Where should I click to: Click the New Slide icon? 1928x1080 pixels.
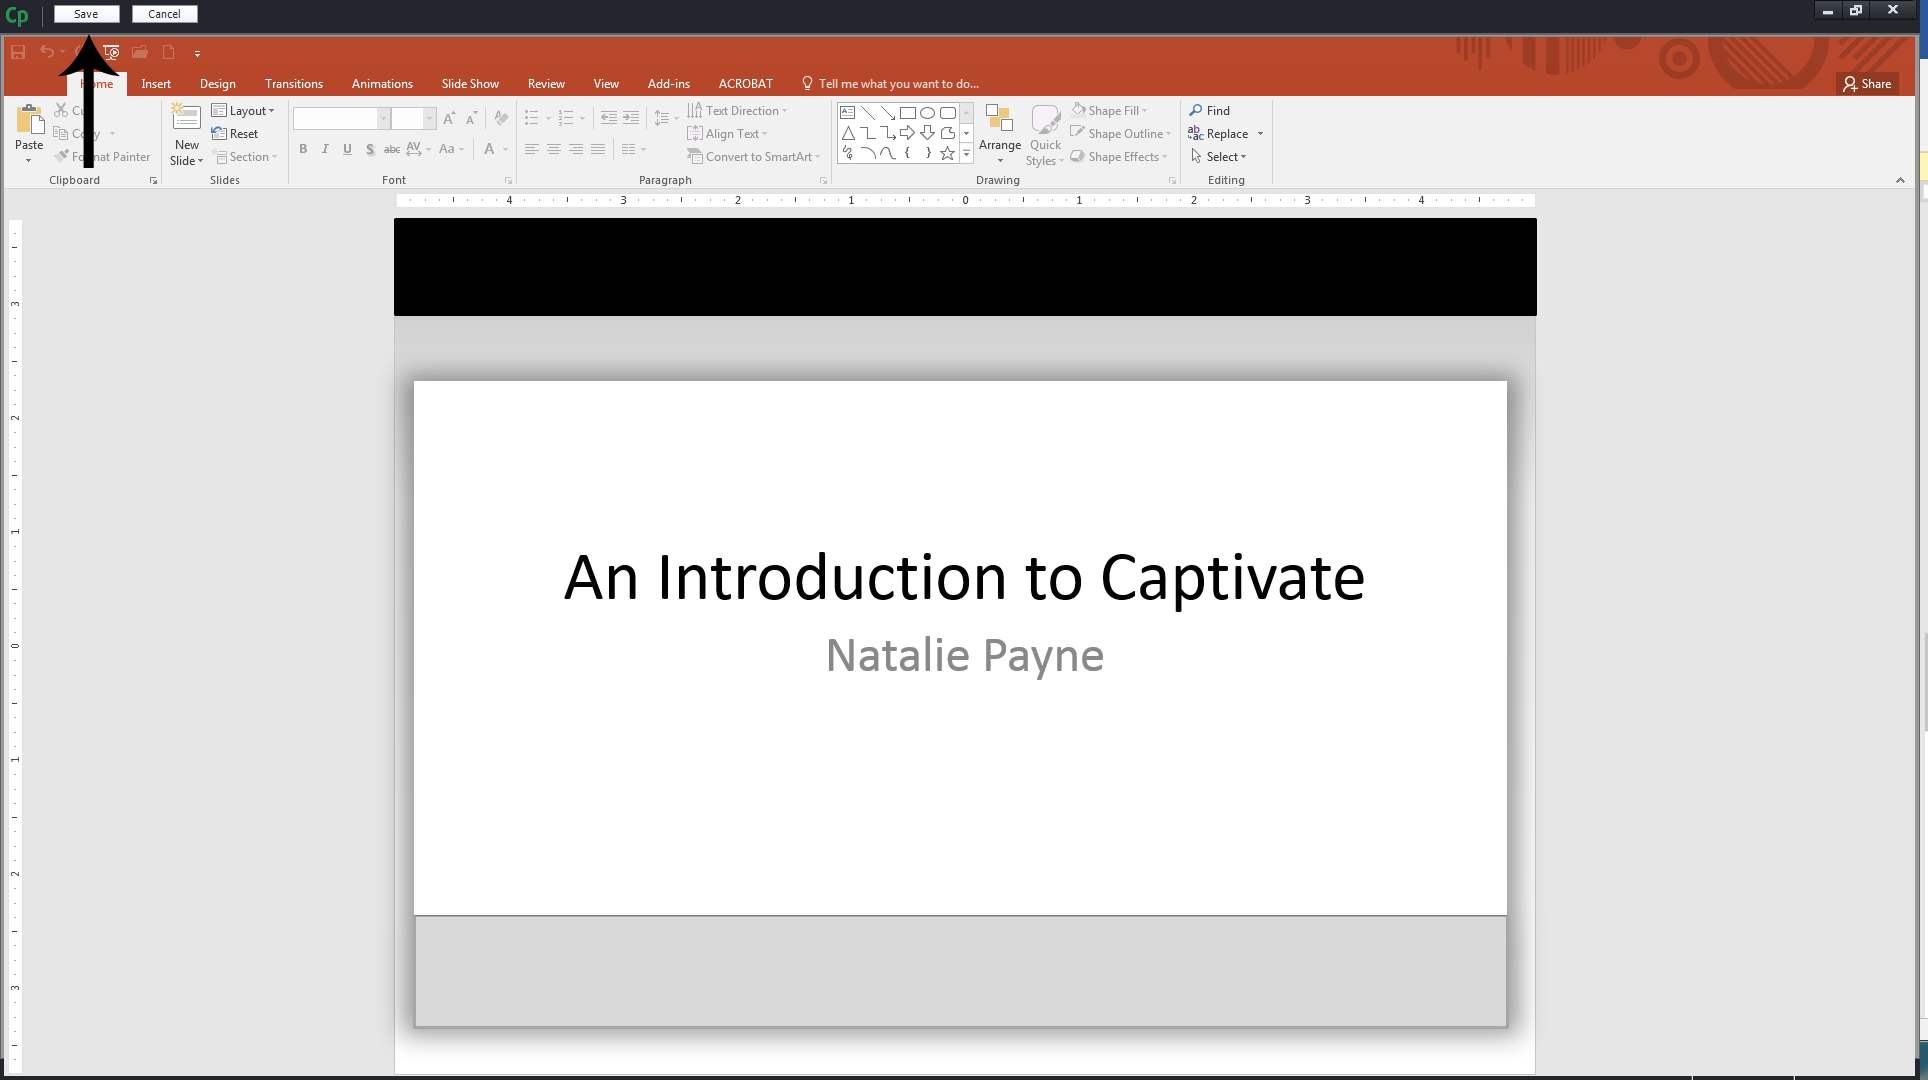pos(186,118)
